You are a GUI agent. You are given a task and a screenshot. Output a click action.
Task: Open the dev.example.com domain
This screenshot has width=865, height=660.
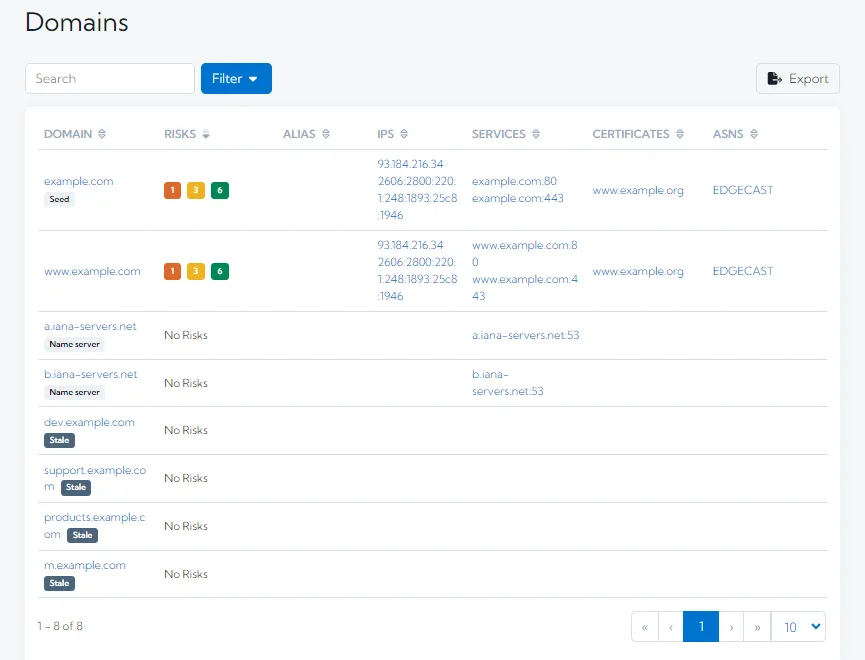coord(89,422)
